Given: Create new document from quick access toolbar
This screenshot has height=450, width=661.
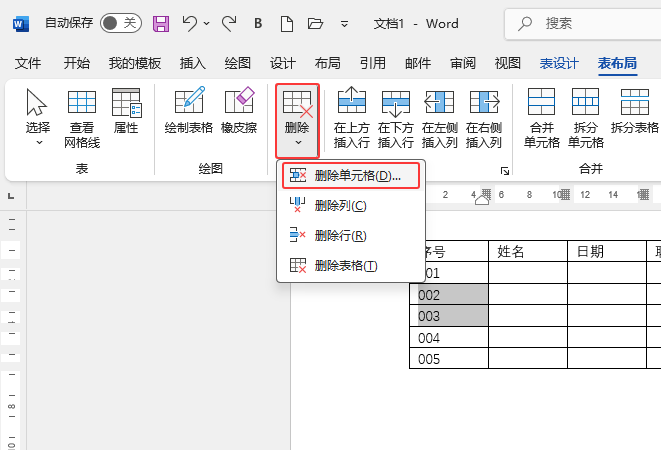Looking at the screenshot, I should coord(287,24).
